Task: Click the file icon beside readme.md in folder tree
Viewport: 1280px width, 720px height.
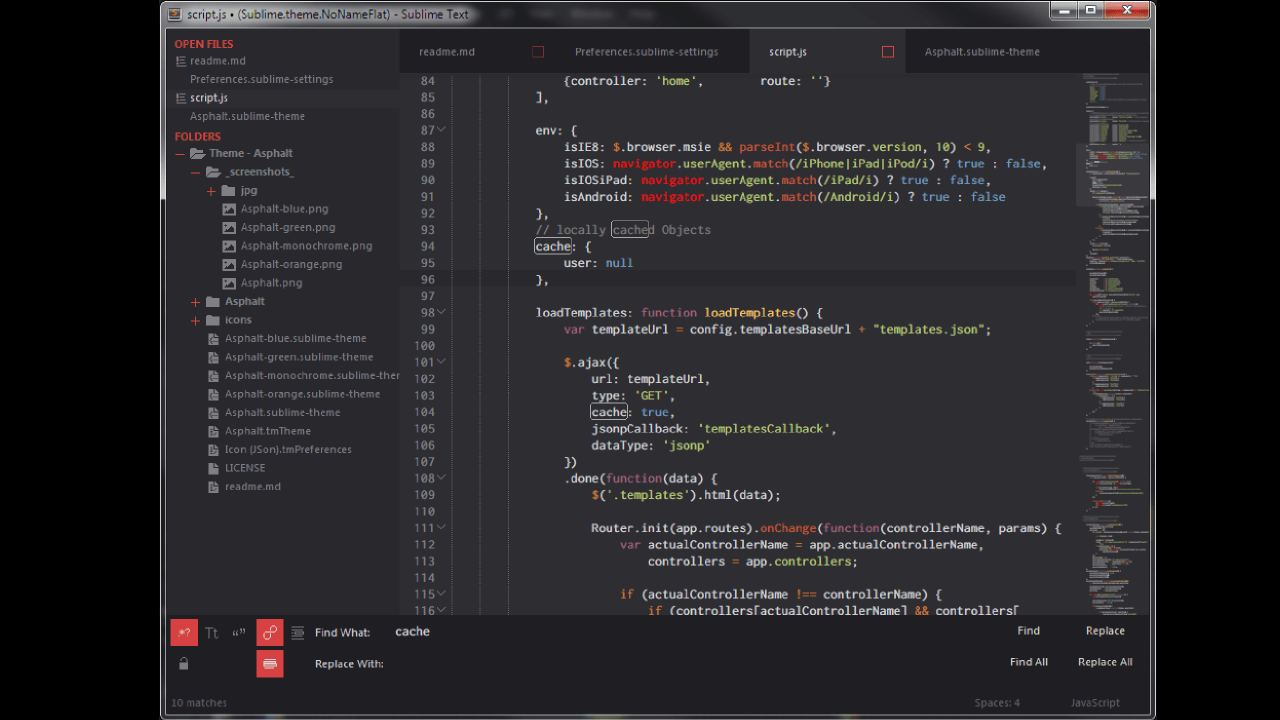Action: 213,487
